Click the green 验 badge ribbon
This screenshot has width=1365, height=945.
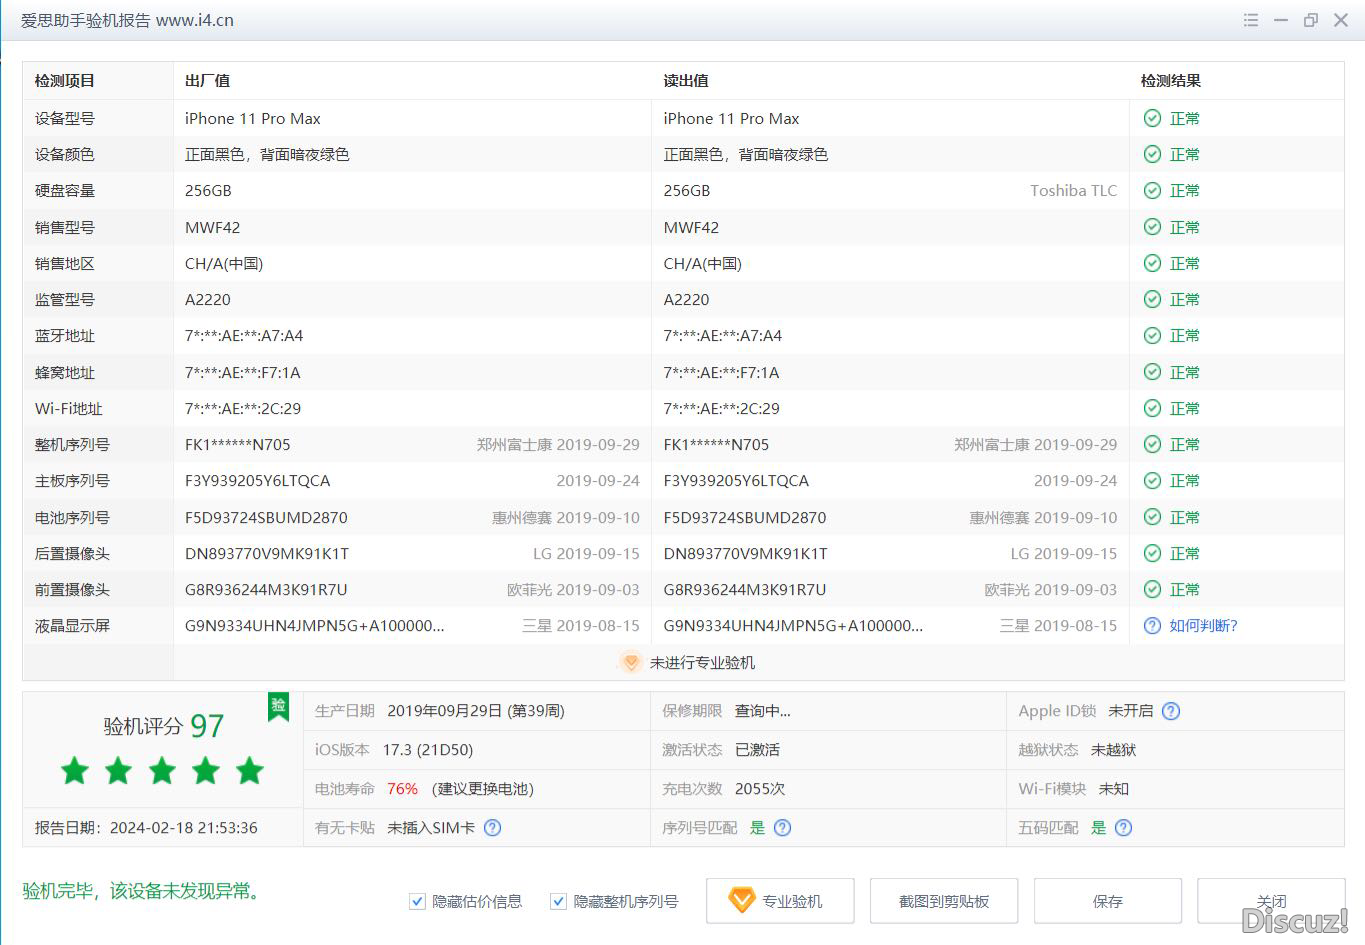(x=278, y=706)
